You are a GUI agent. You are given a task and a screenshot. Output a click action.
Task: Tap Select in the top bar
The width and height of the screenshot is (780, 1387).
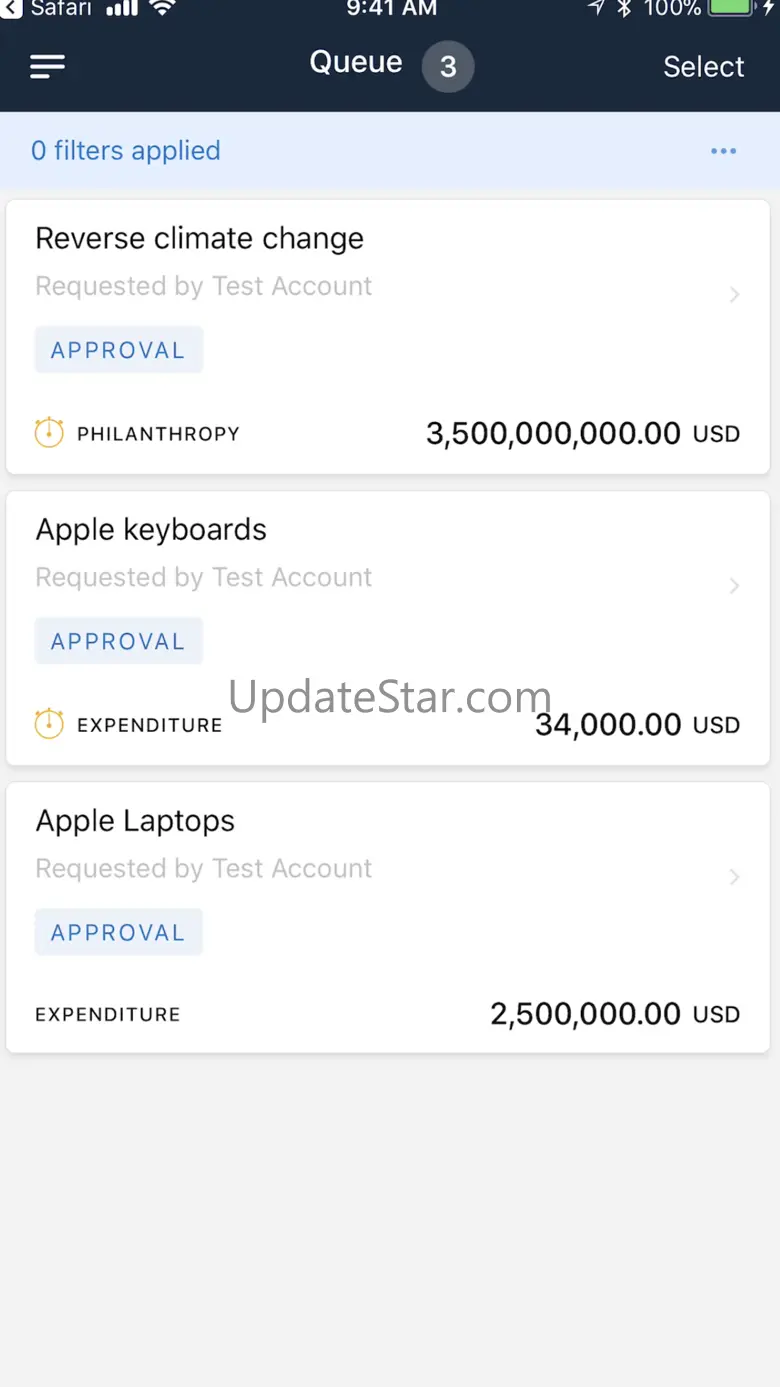703,67
